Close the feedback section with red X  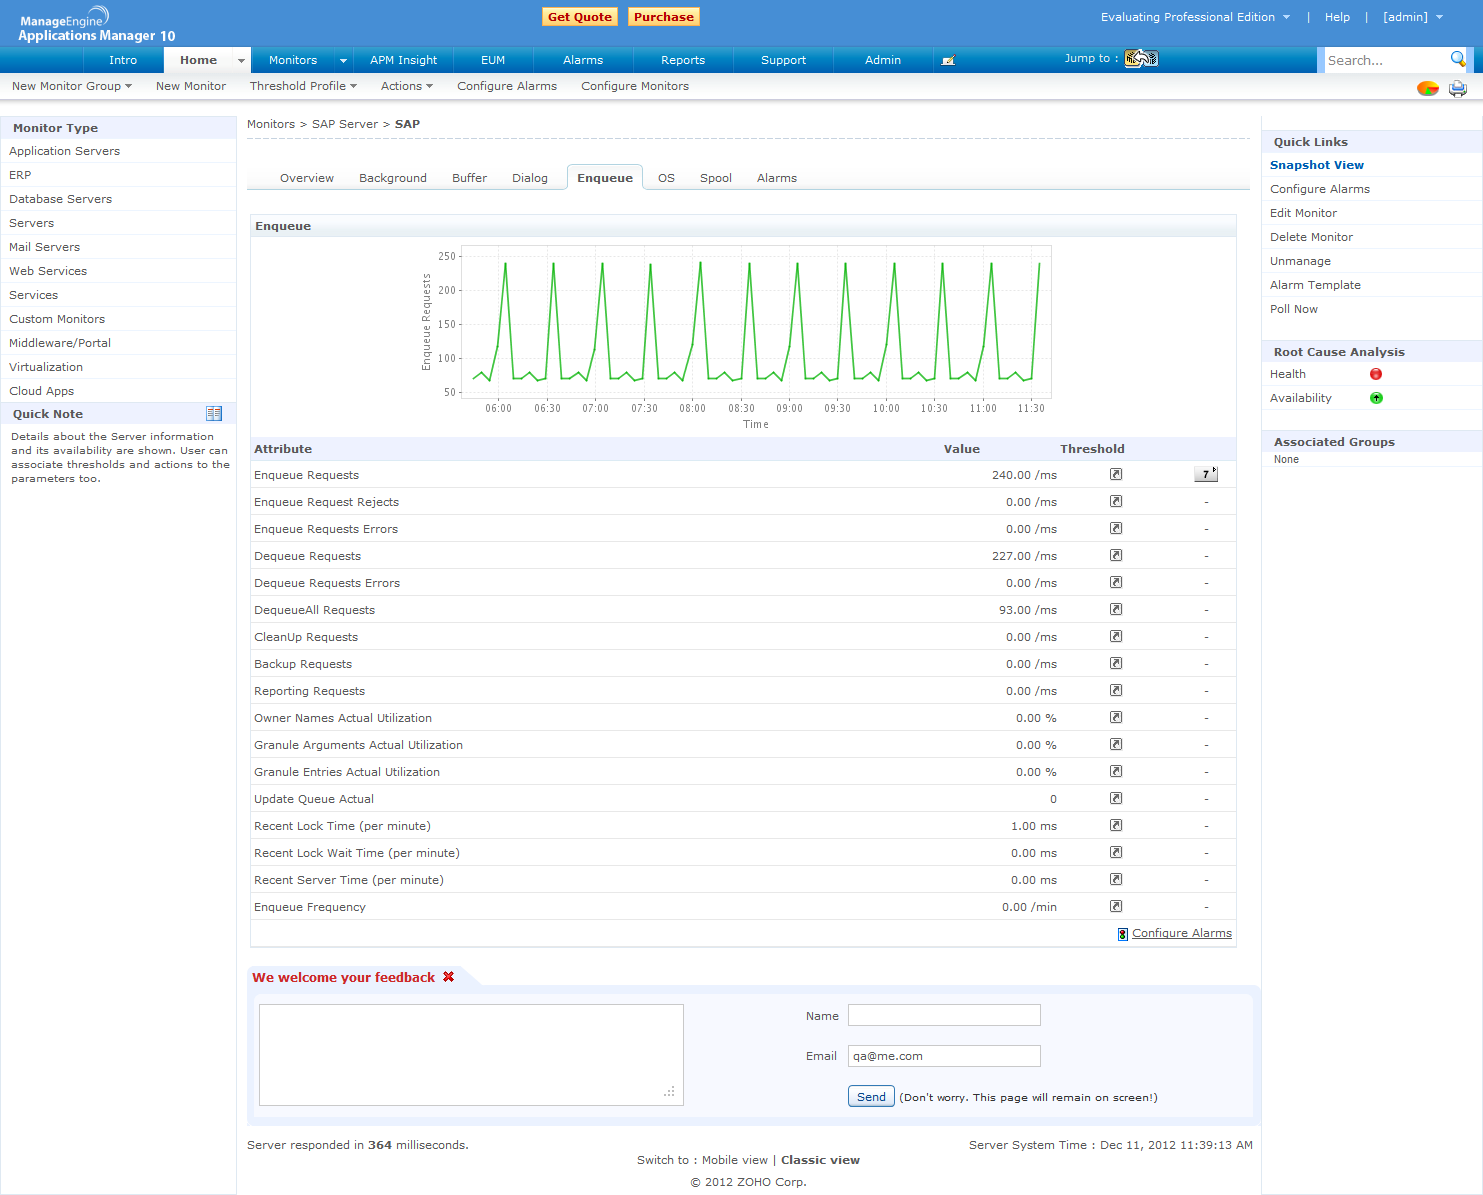click(x=449, y=977)
